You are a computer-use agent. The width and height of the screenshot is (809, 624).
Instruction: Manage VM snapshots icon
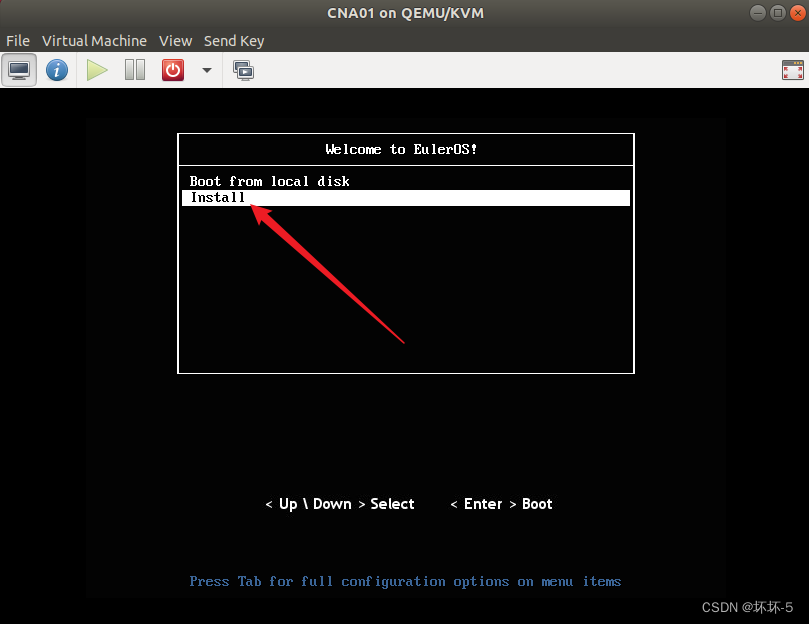[x=244, y=70]
